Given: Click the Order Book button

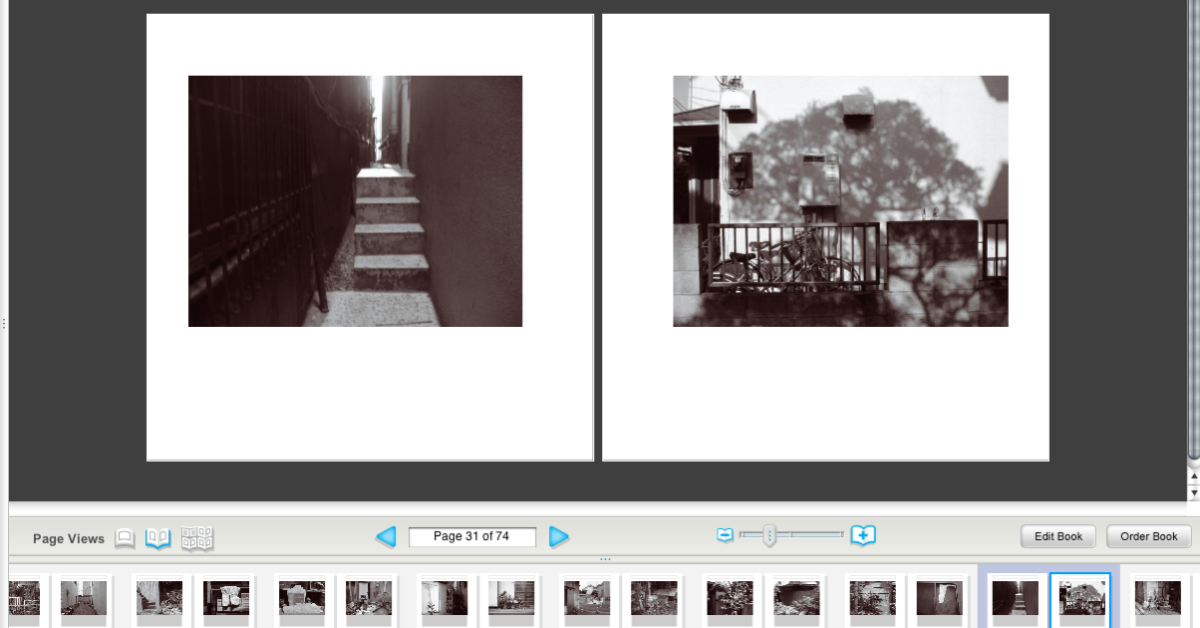Looking at the screenshot, I should point(1148,537).
